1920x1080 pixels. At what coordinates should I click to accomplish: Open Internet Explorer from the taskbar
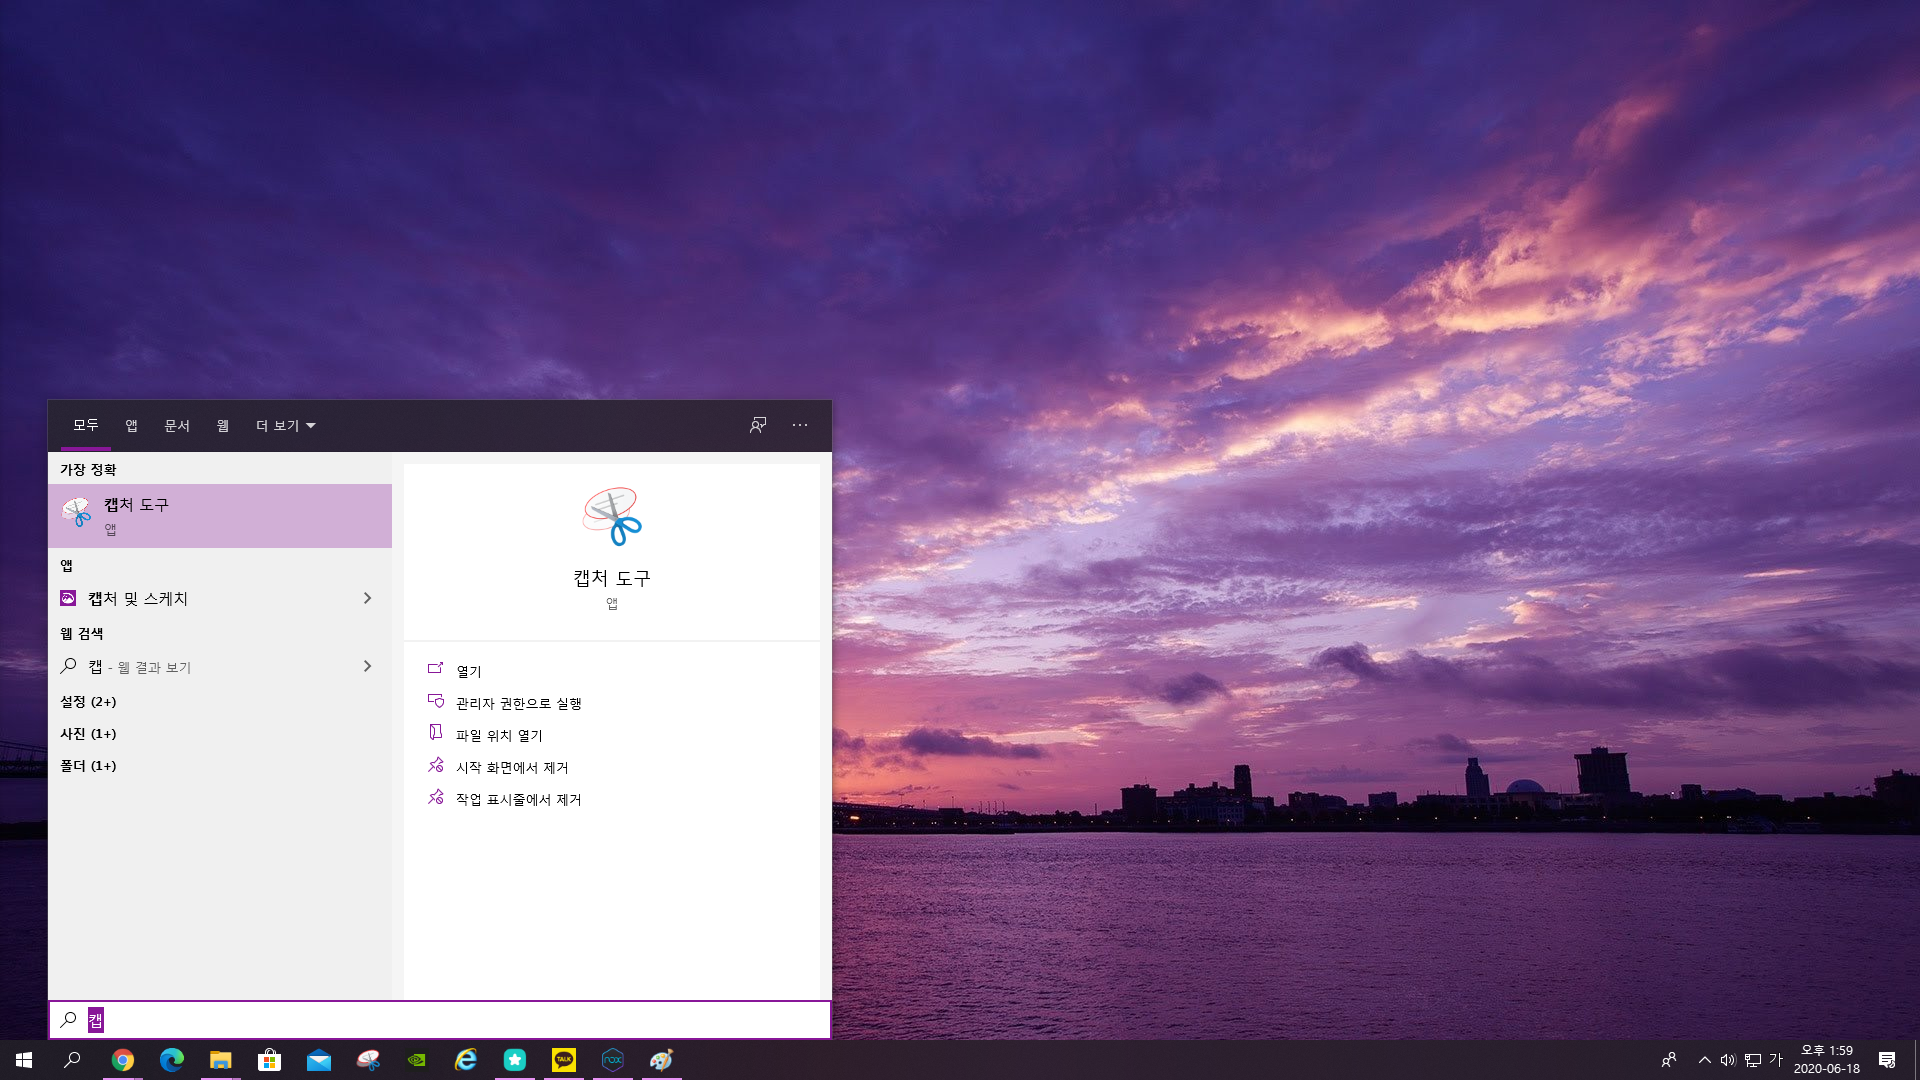coord(466,1060)
